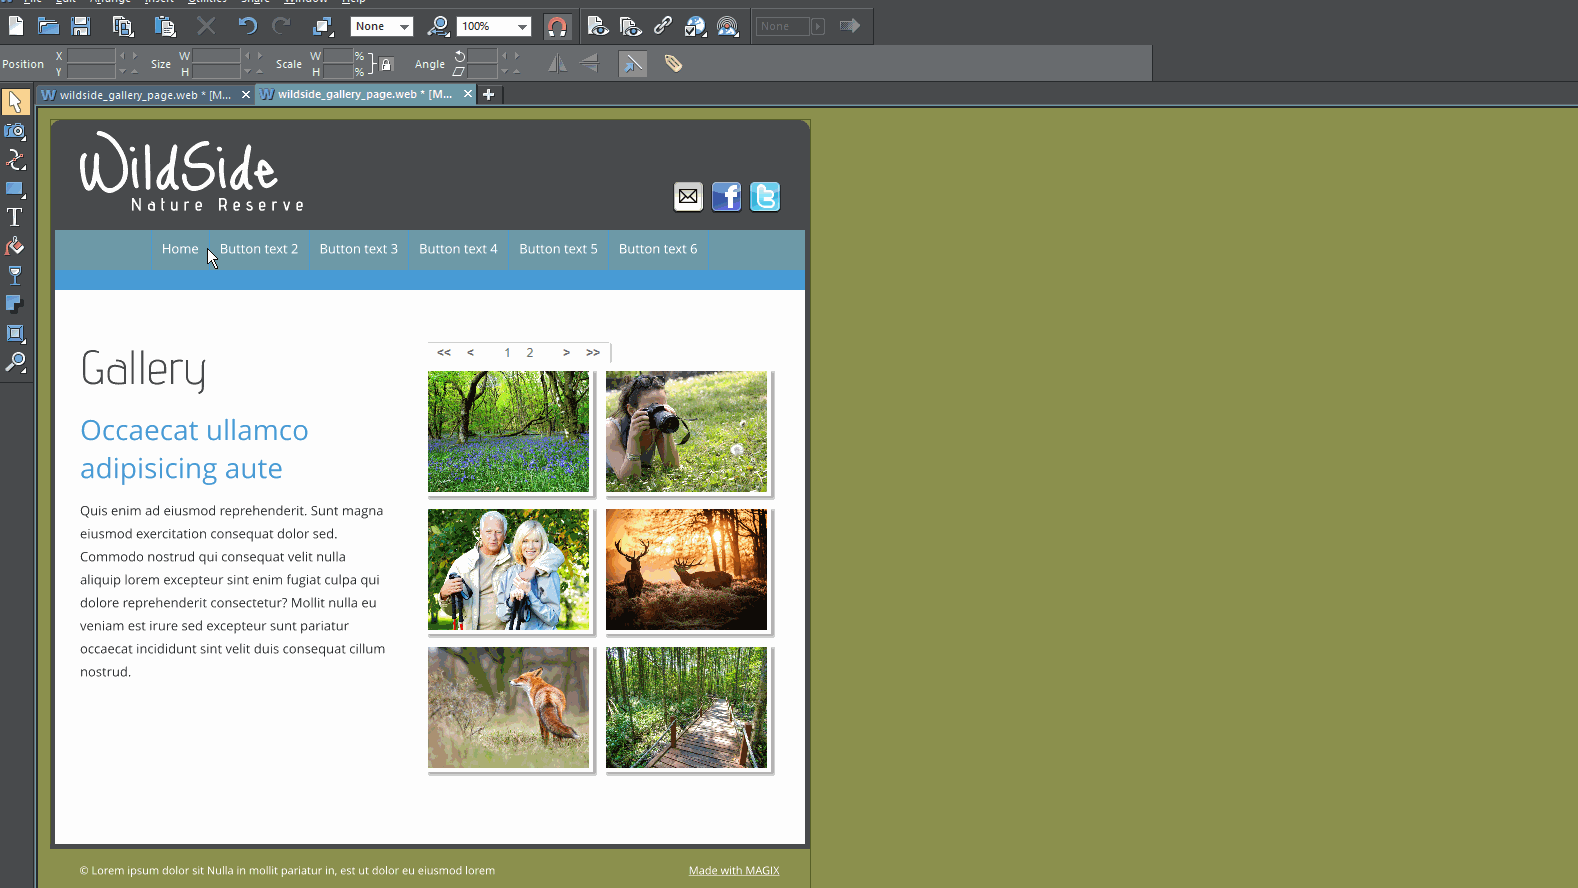Close the second wildside_gallery_page.web tab
The width and height of the screenshot is (1578, 888).
[468, 95]
